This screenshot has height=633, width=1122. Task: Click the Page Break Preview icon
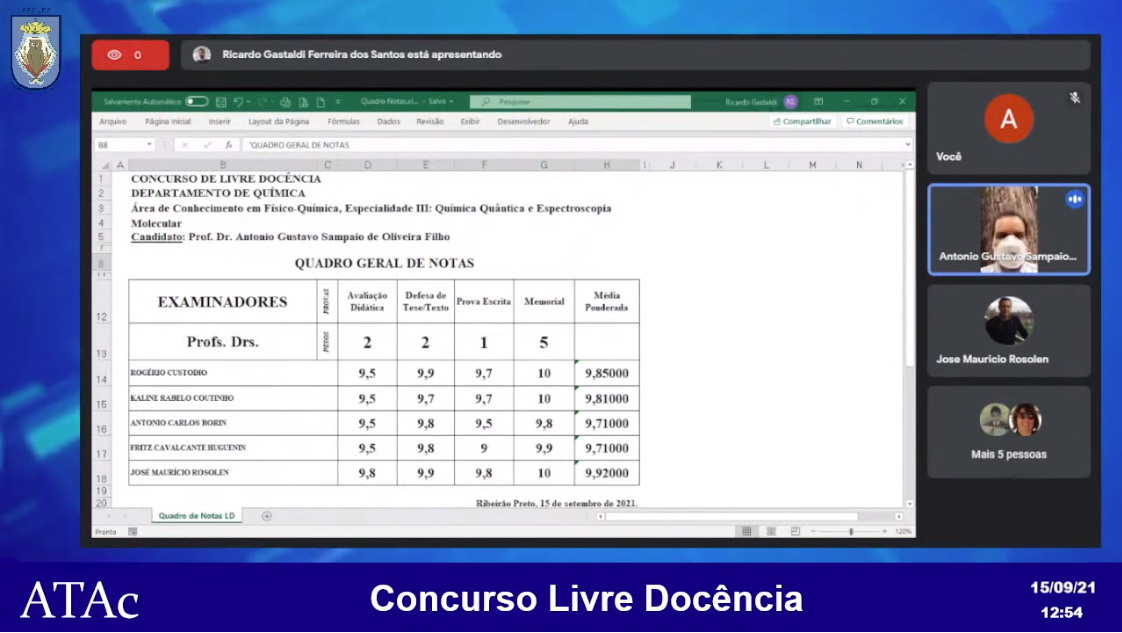(795, 531)
